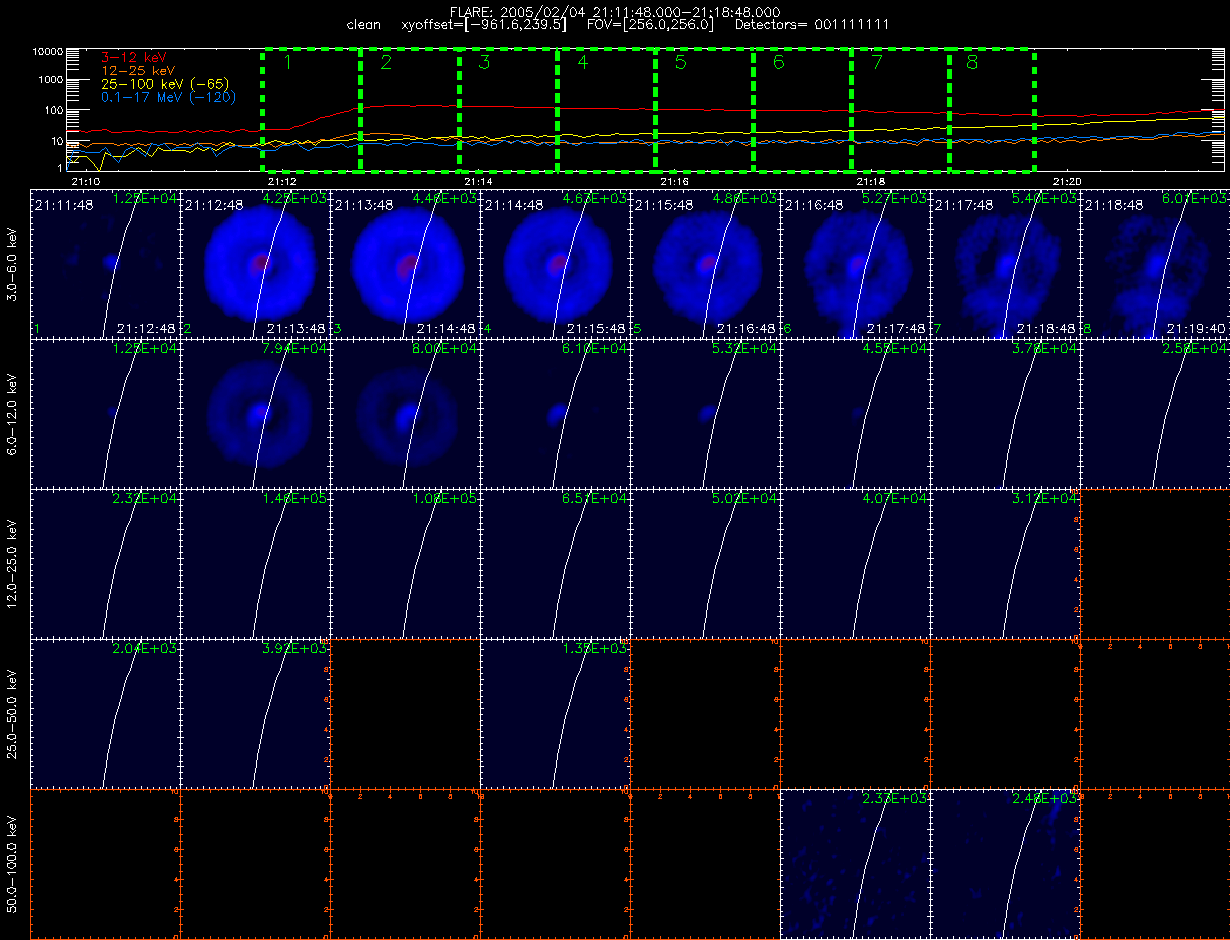Choose the 12.0-25.0 keV image labeled 5.02E+04
1230x940 pixels.
pyautogui.click(x=705, y=563)
